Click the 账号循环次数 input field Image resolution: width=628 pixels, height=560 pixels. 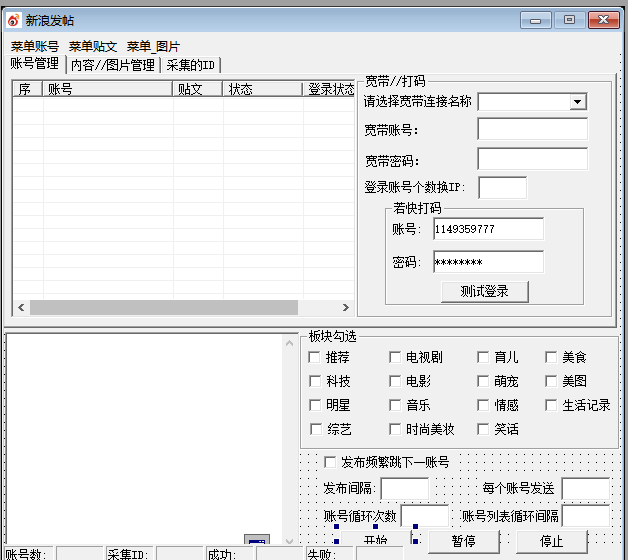point(425,516)
